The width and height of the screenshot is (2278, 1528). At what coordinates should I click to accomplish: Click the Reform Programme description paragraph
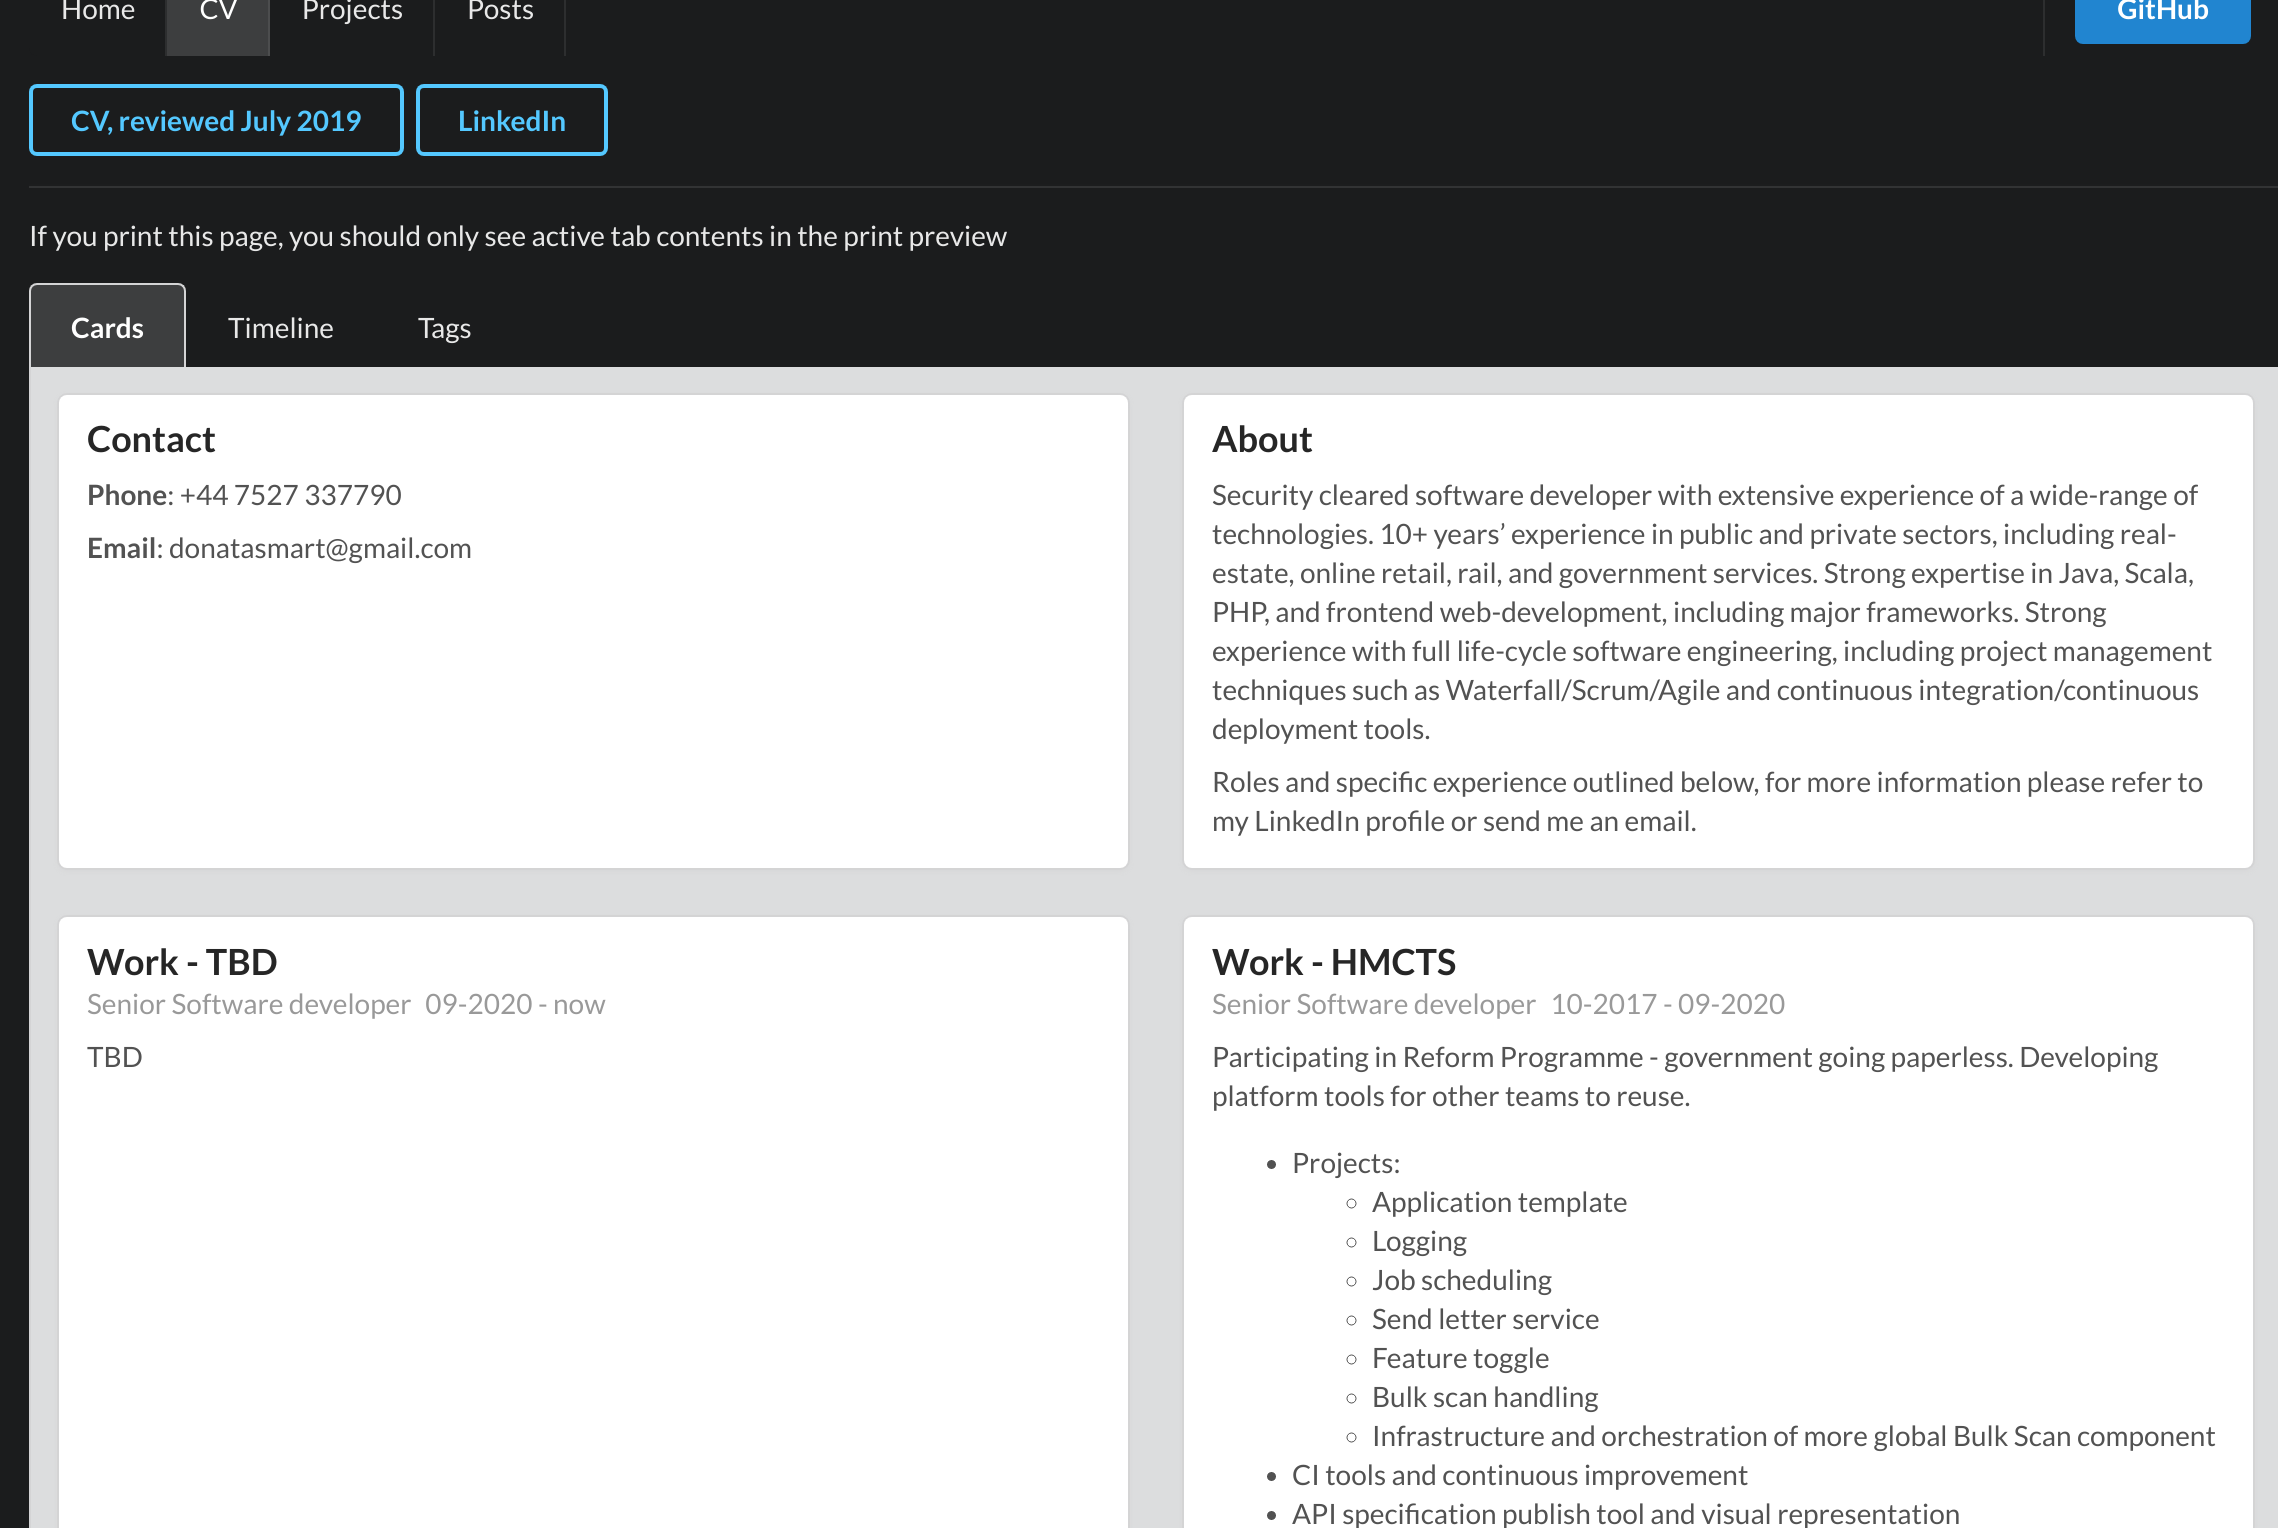tap(1685, 1076)
